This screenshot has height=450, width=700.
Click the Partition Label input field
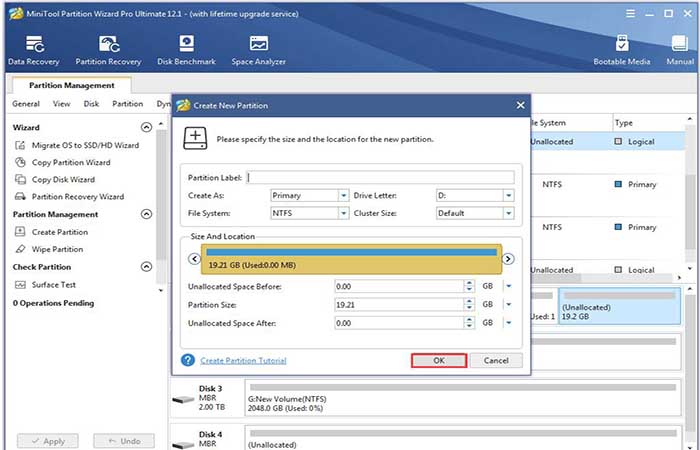click(380, 177)
